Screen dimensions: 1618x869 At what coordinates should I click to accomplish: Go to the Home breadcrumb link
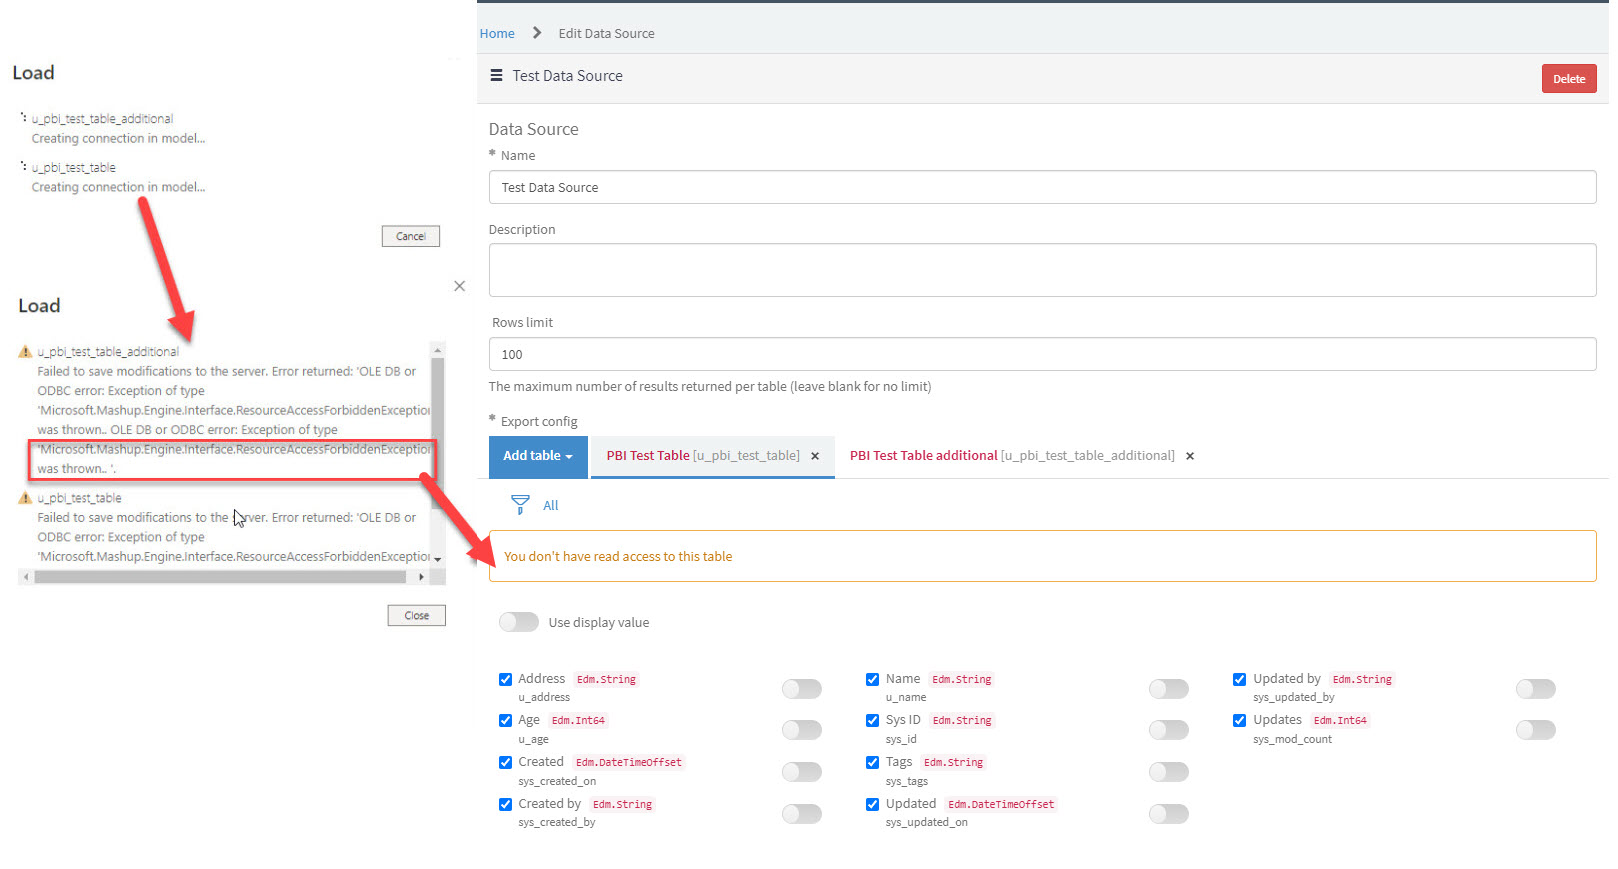(497, 34)
